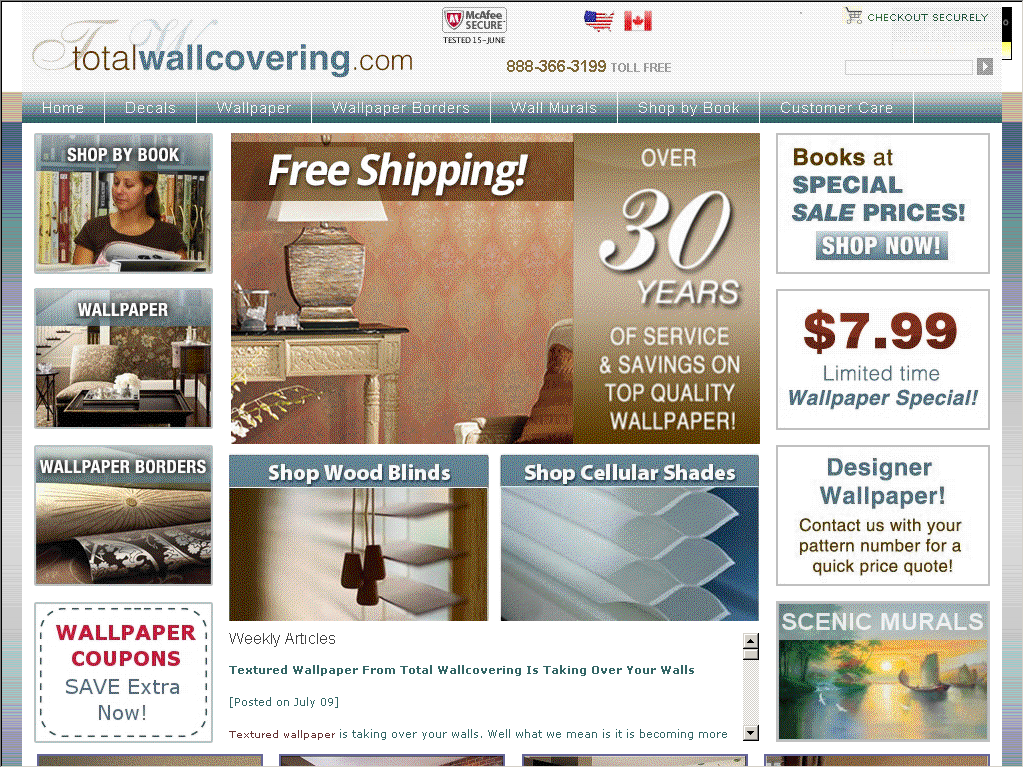
Task: Click articles scrollbar down arrow
Action: click(751, 733)
